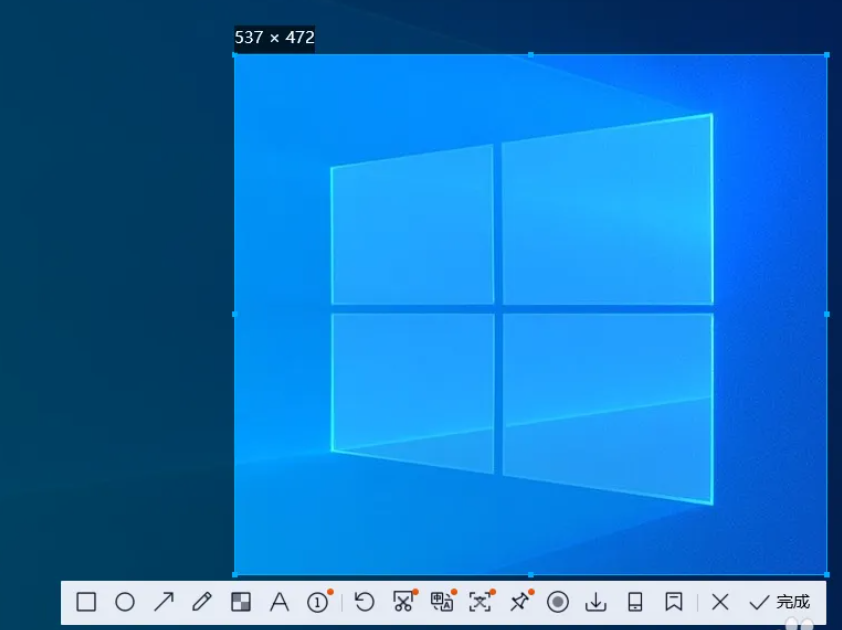The image size is (842, 630).
Task: Select the text annotation tool
Action: click(280, 602)
